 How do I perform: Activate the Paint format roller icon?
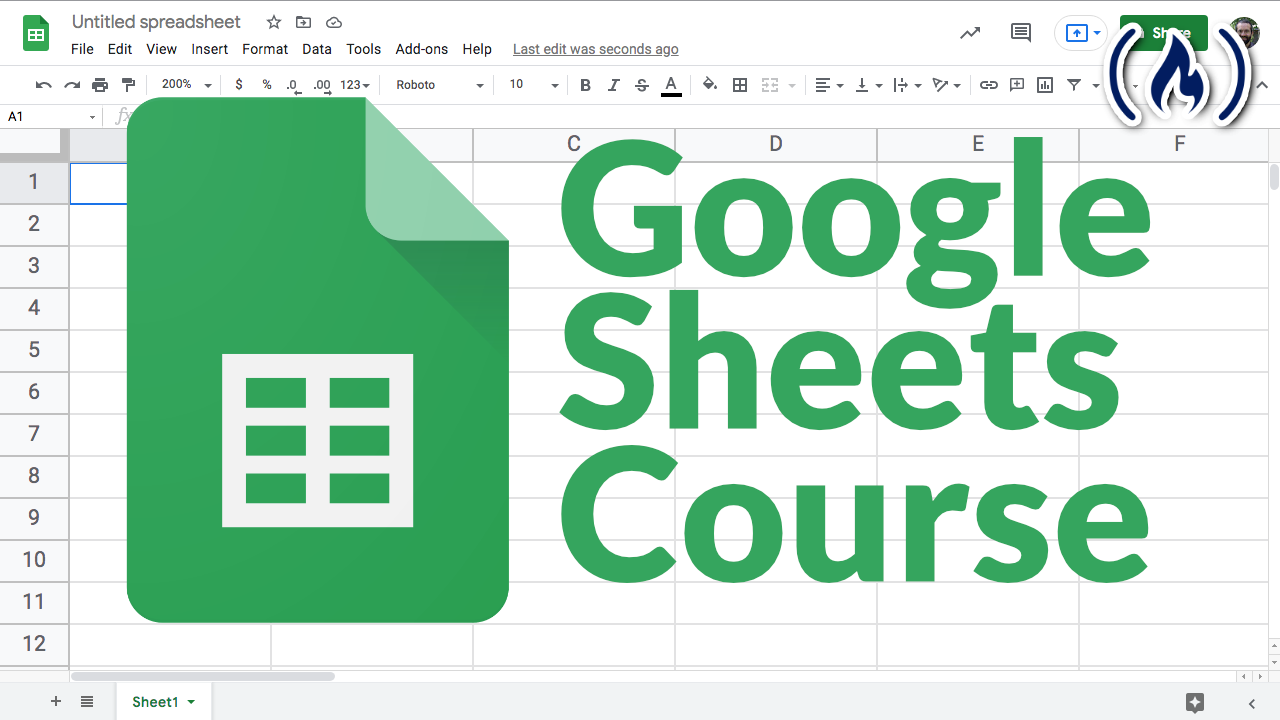[128, 85]
